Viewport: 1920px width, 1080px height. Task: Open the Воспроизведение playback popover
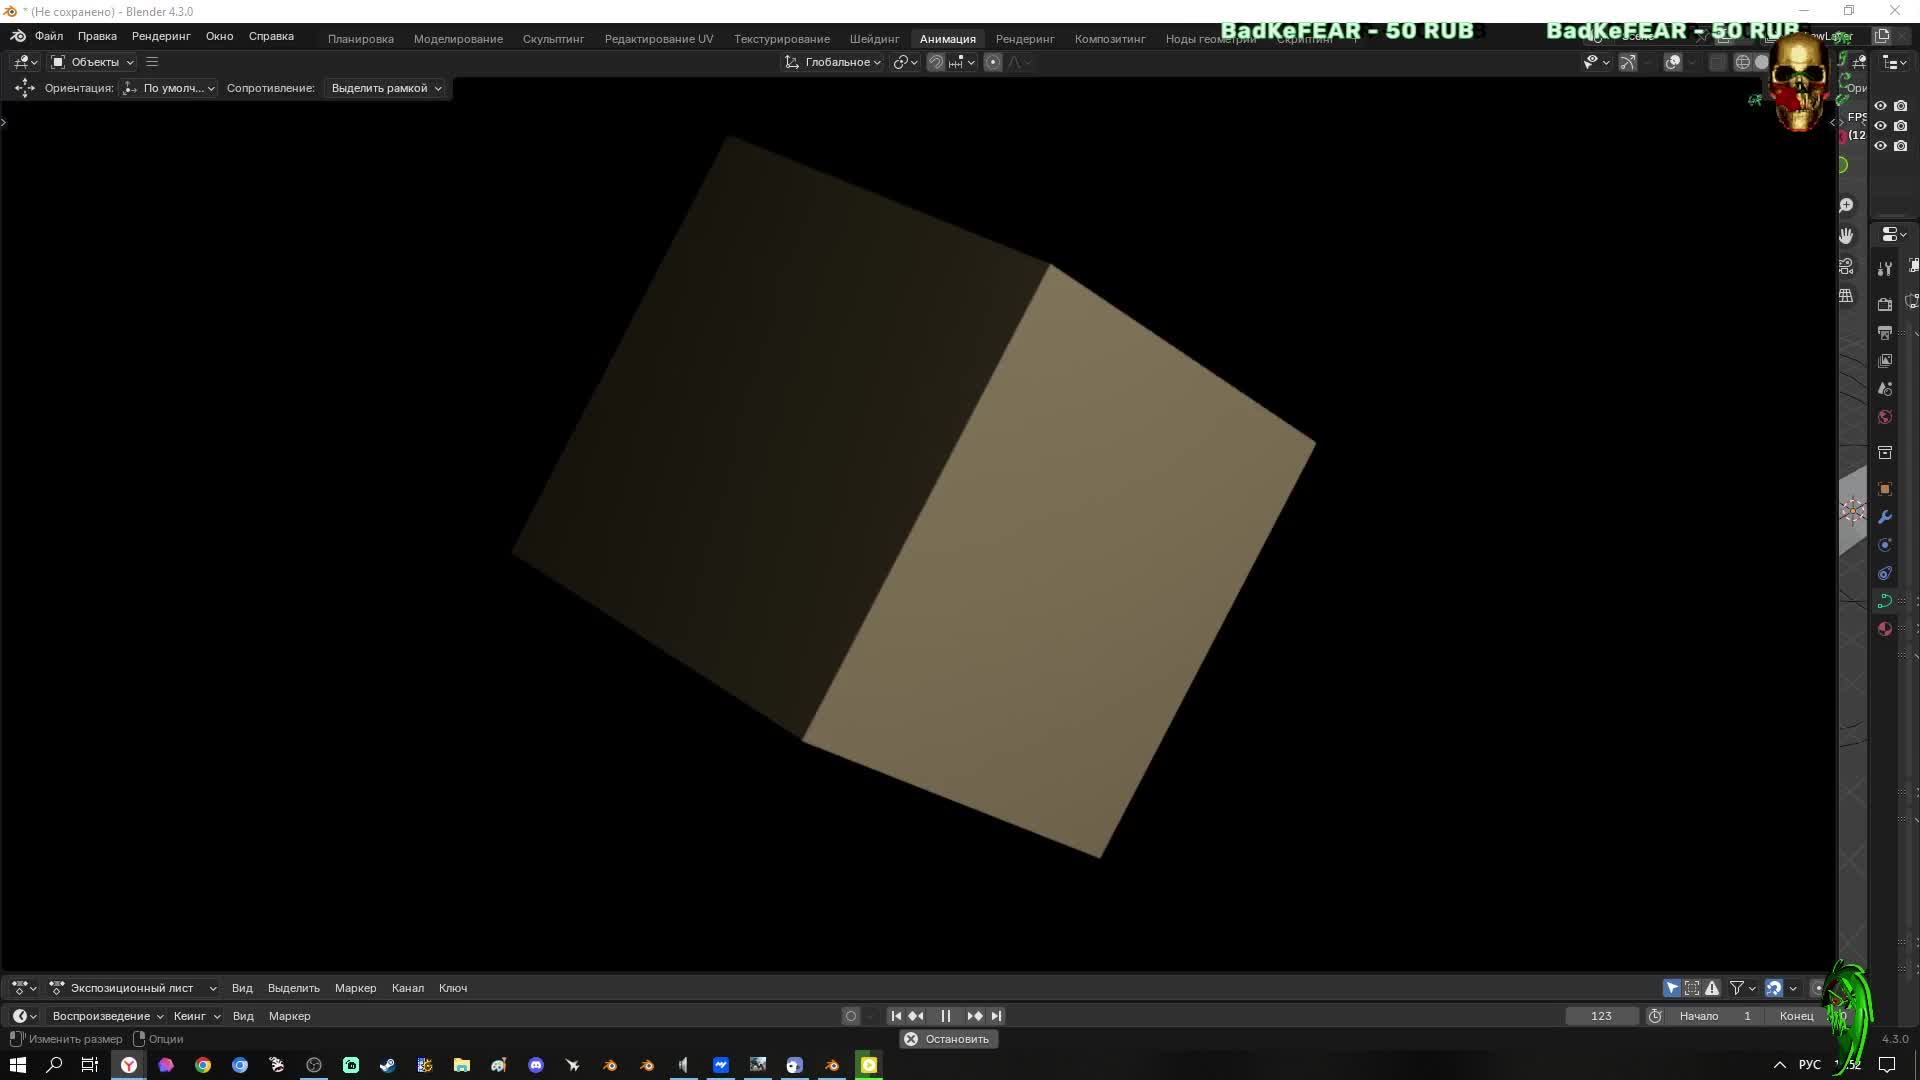tap(107, 1016)
